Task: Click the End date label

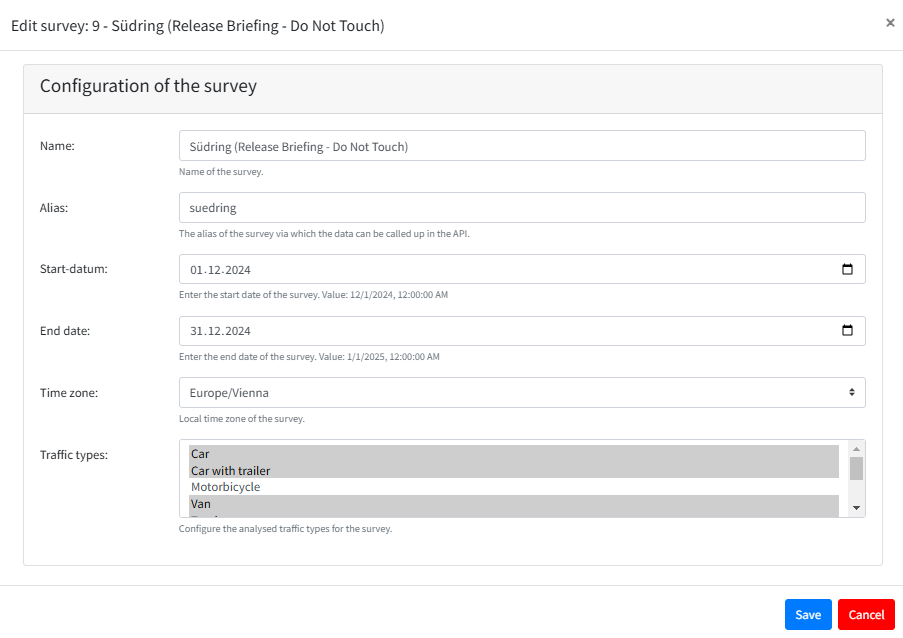Action: click(65, 331)
